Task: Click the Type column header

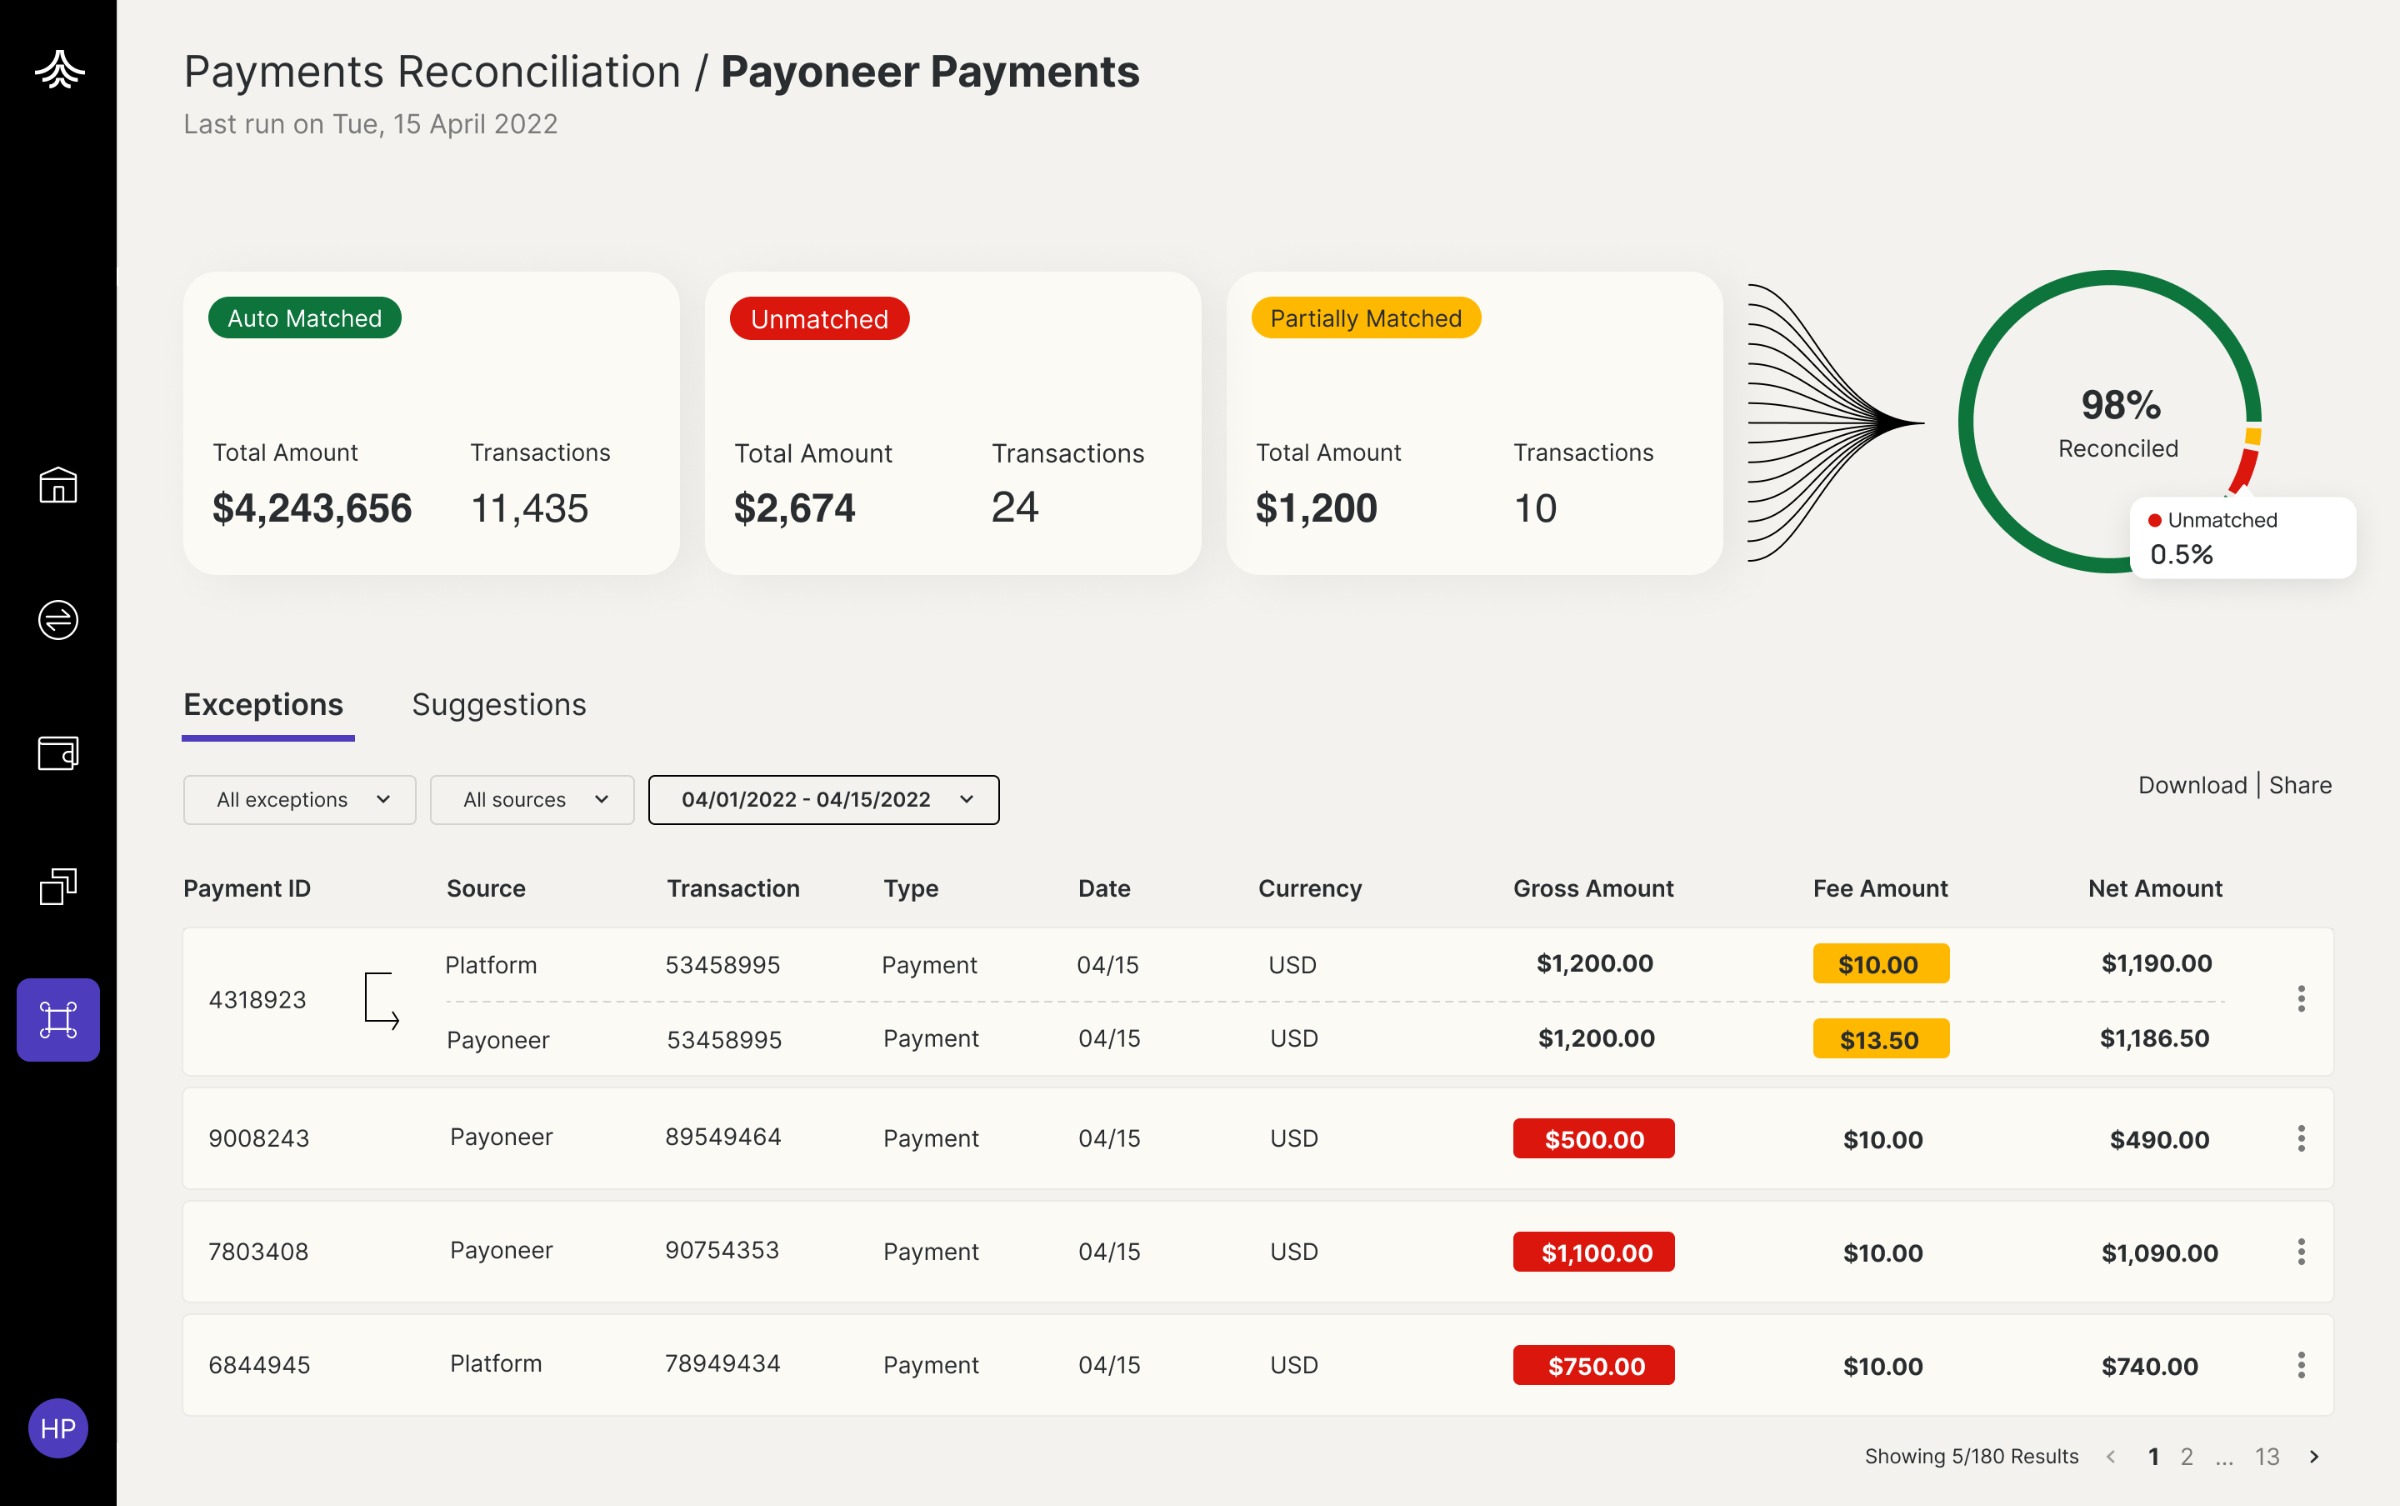Action: [911, 888]
